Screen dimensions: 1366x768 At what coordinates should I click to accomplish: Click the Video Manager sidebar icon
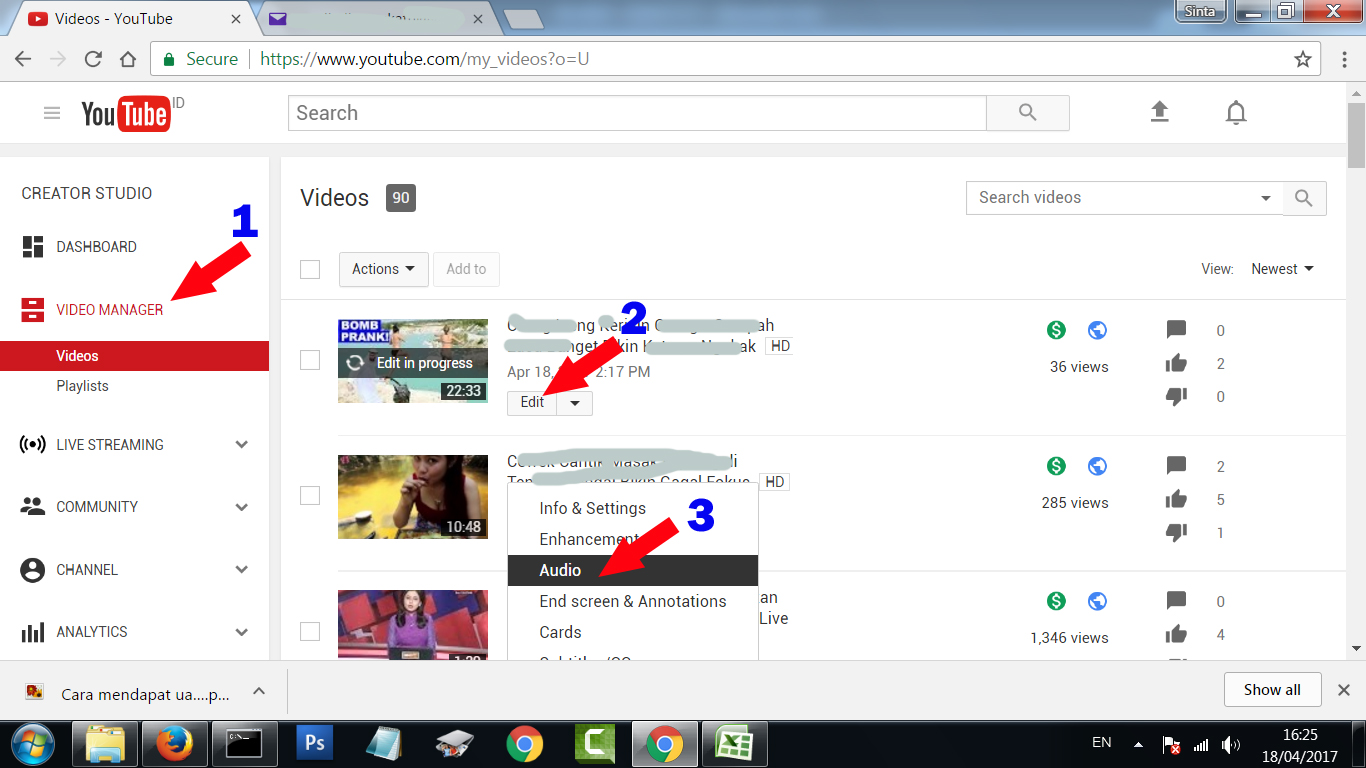33,310
